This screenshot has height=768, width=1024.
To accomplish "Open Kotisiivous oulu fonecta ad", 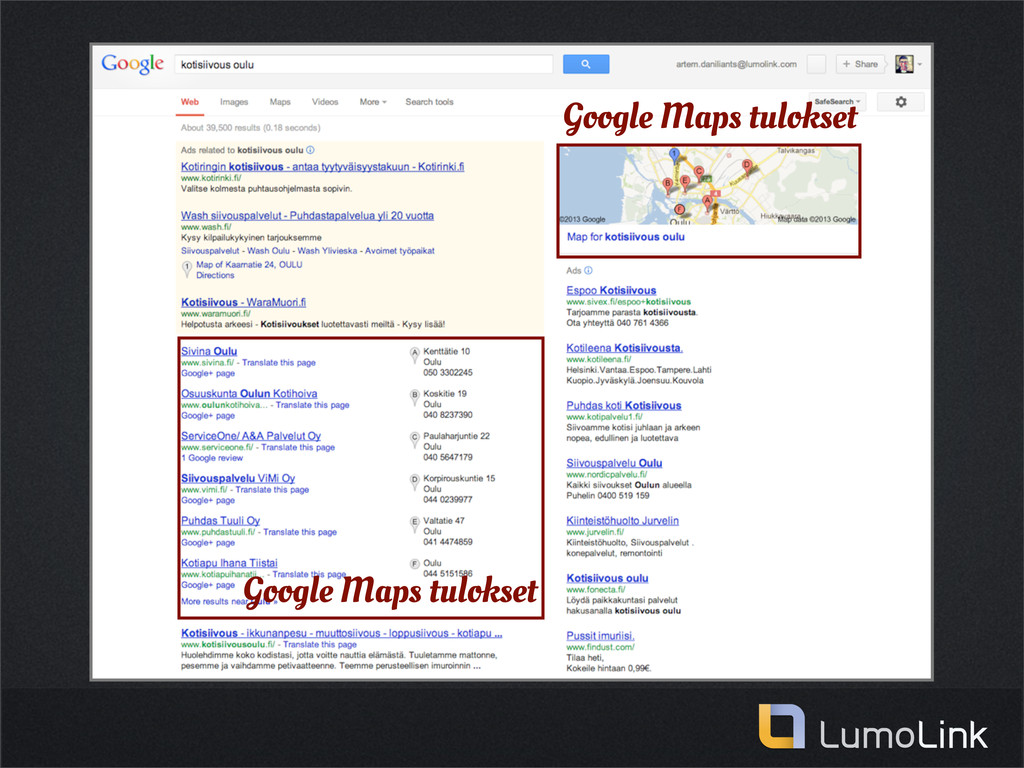I will coord(607,579).
